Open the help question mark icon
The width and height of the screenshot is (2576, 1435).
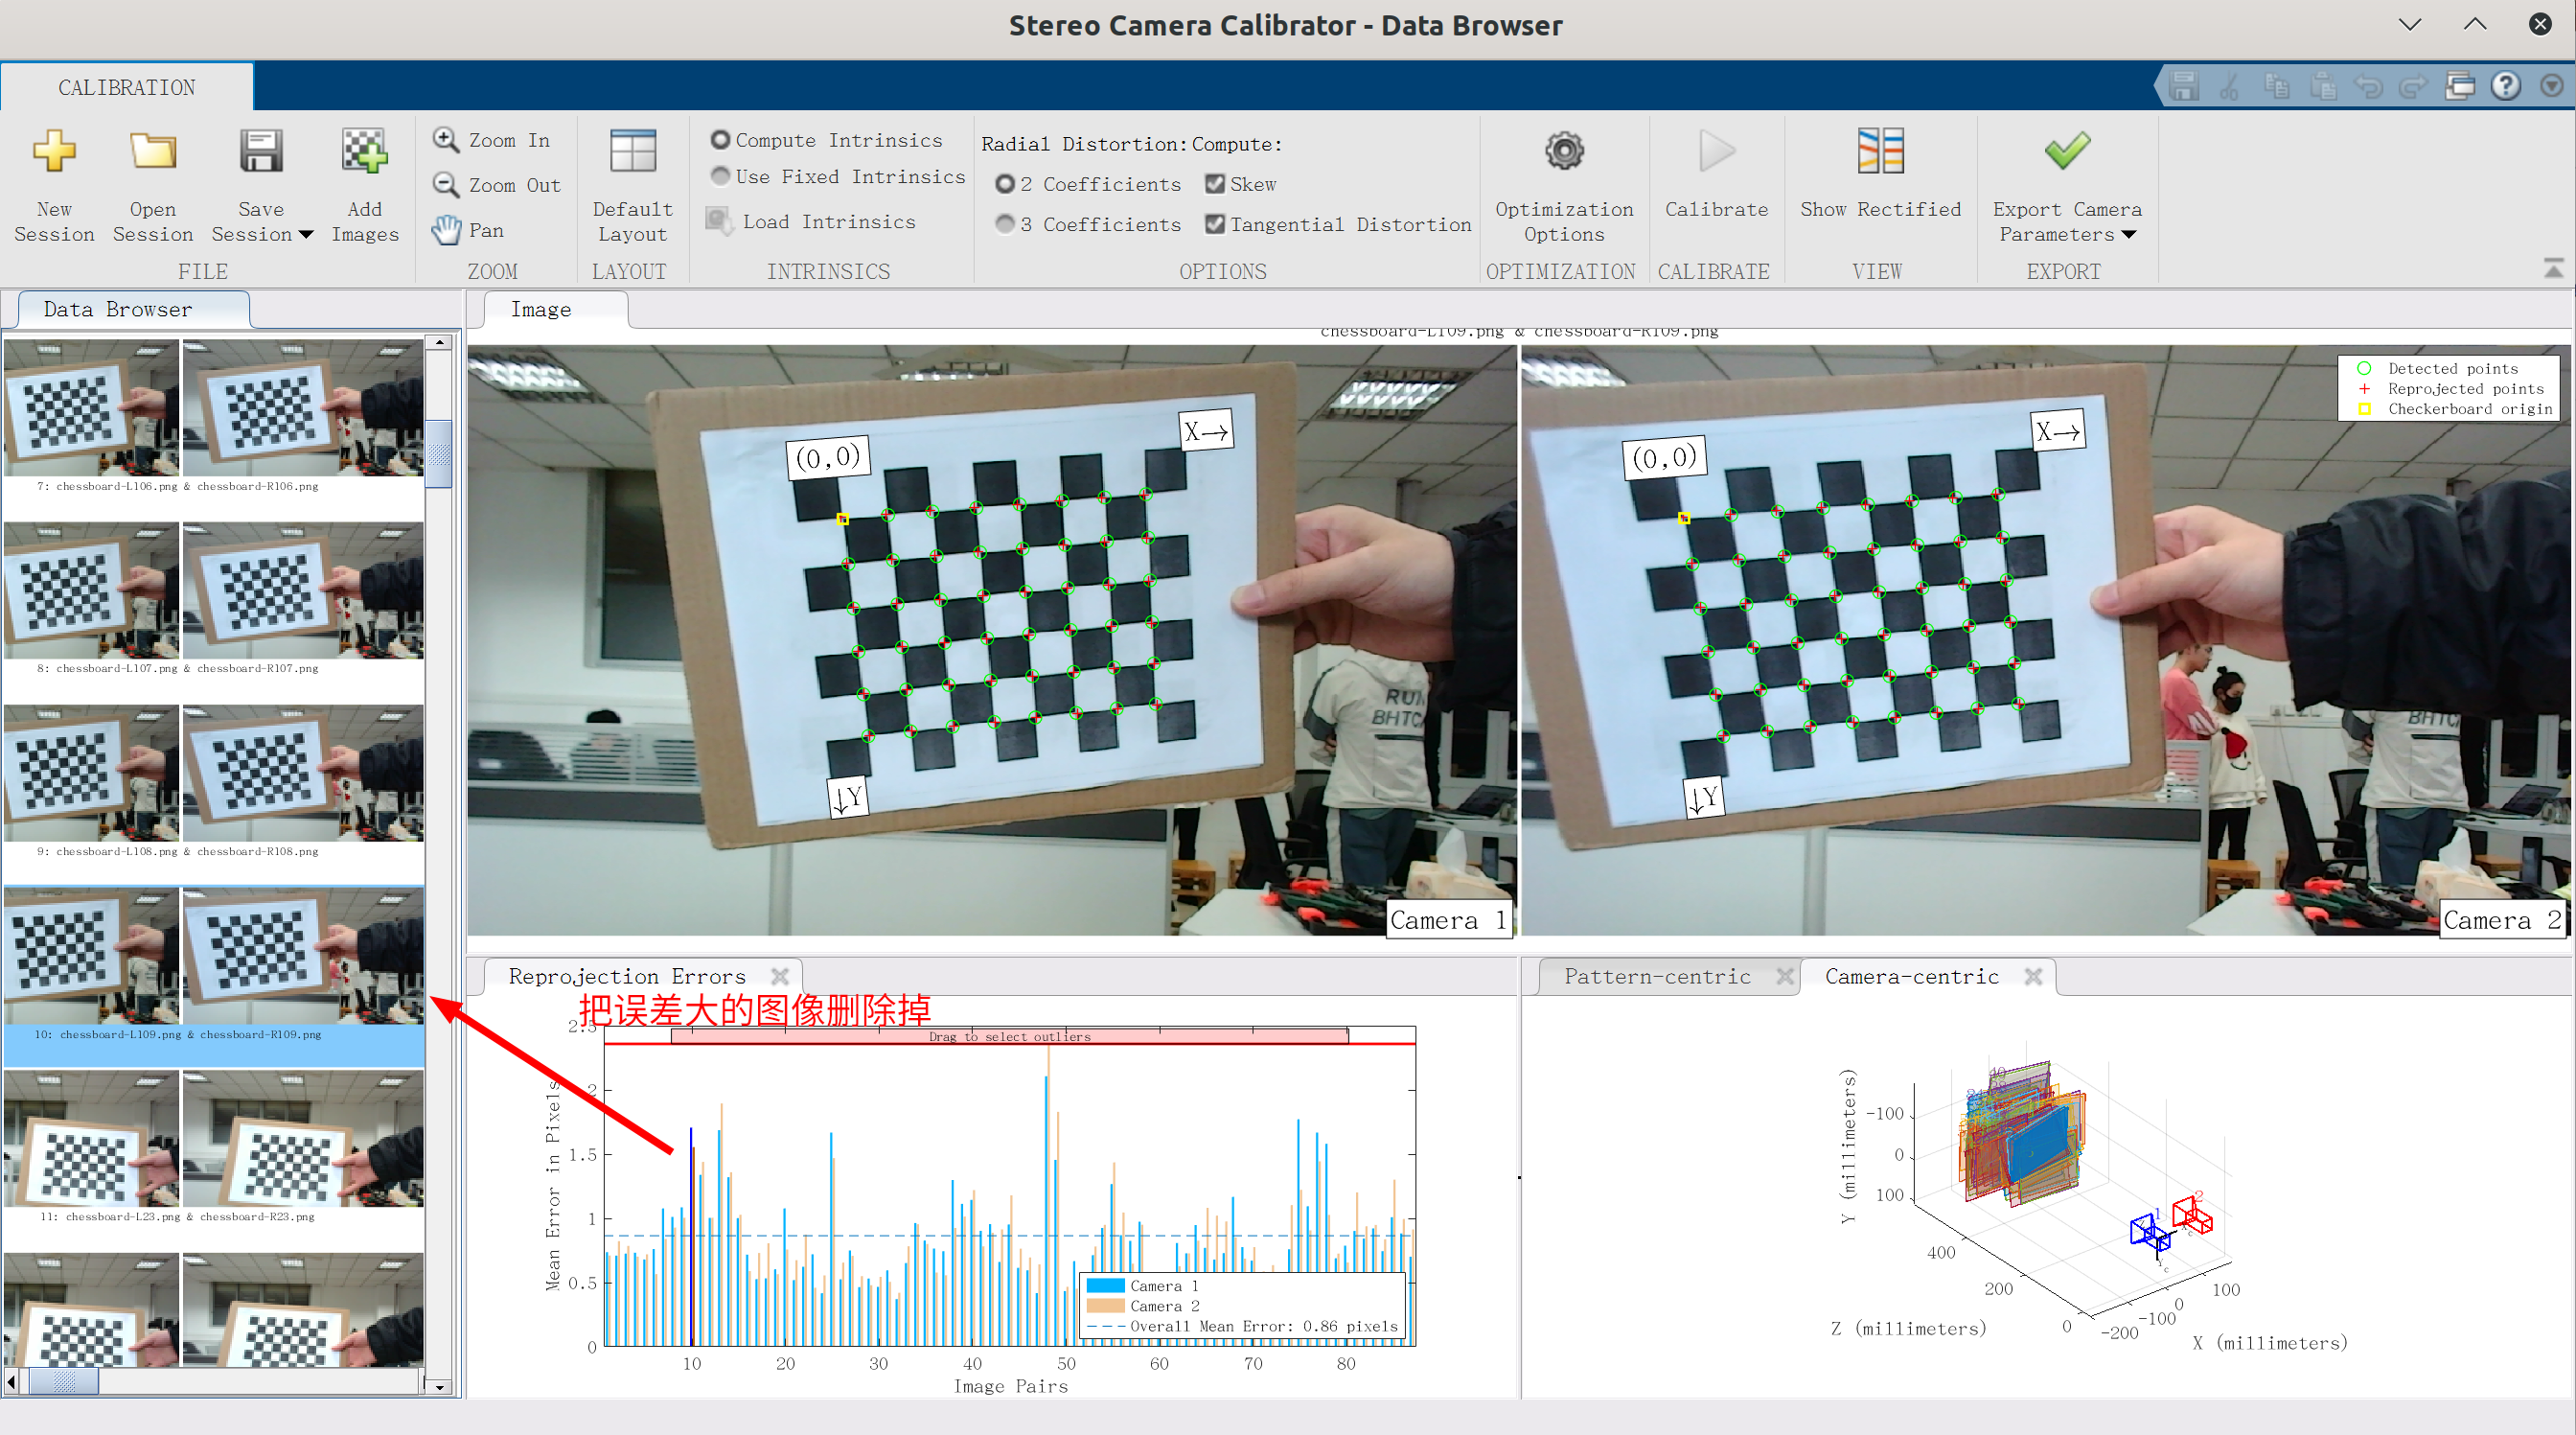tap(2505, 86)
